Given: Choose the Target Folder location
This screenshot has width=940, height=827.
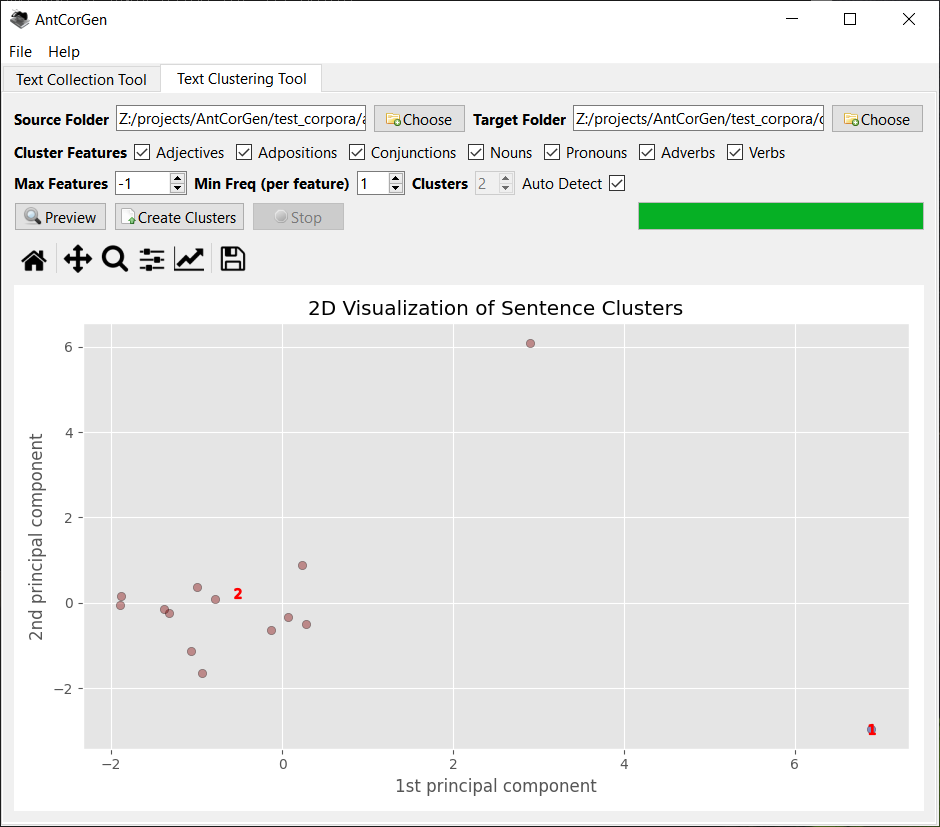Looking at the screenshot, I should [877, 119].
